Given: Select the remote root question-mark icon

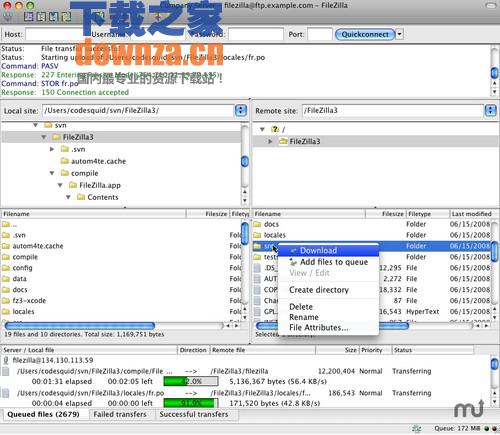Looking at the screenshot, I should (x=275, y=129).
